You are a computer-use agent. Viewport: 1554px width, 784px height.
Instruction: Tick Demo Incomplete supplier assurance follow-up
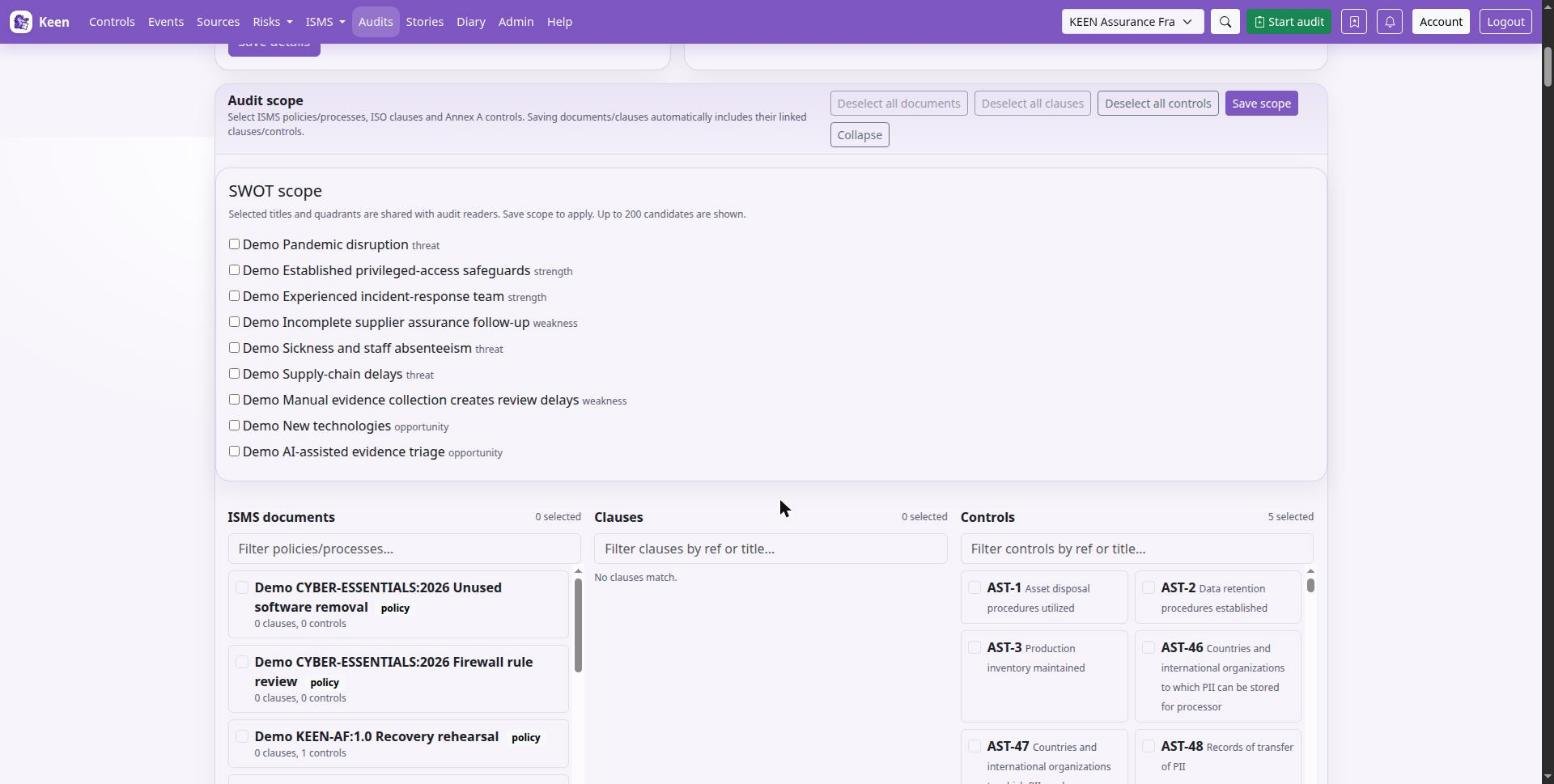234,322
